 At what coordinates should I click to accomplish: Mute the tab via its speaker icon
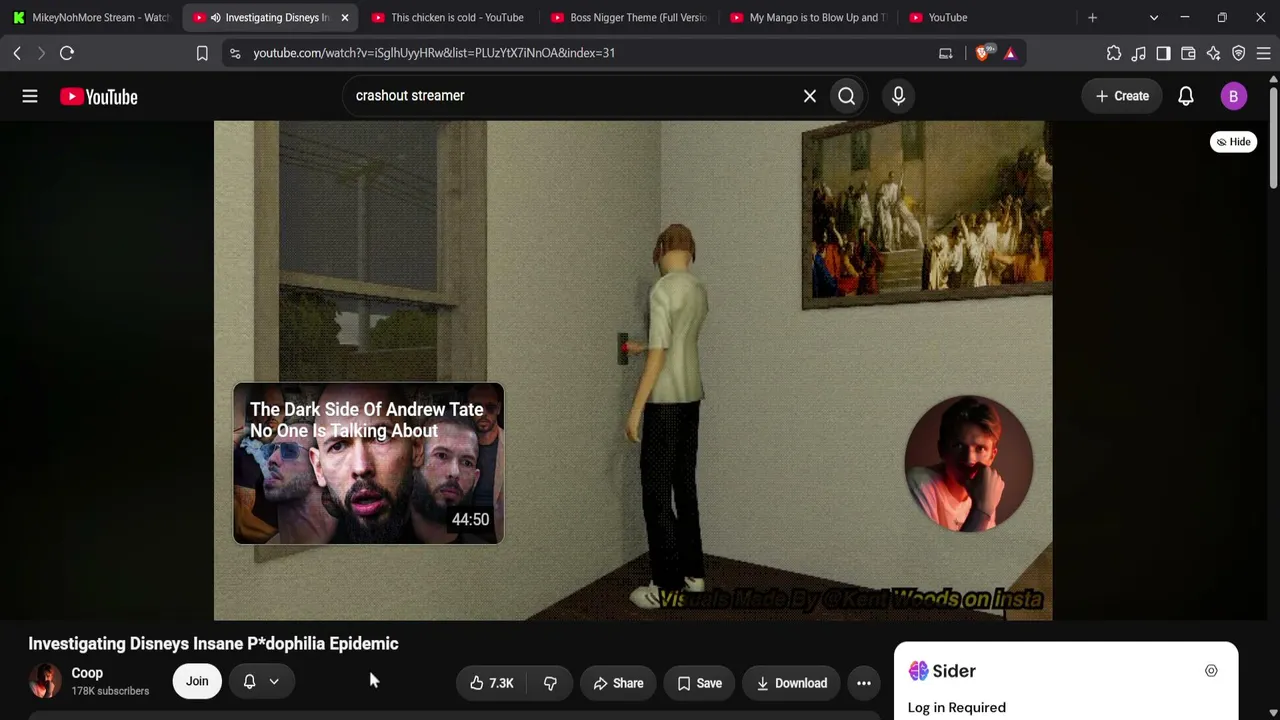pos(215,17)
